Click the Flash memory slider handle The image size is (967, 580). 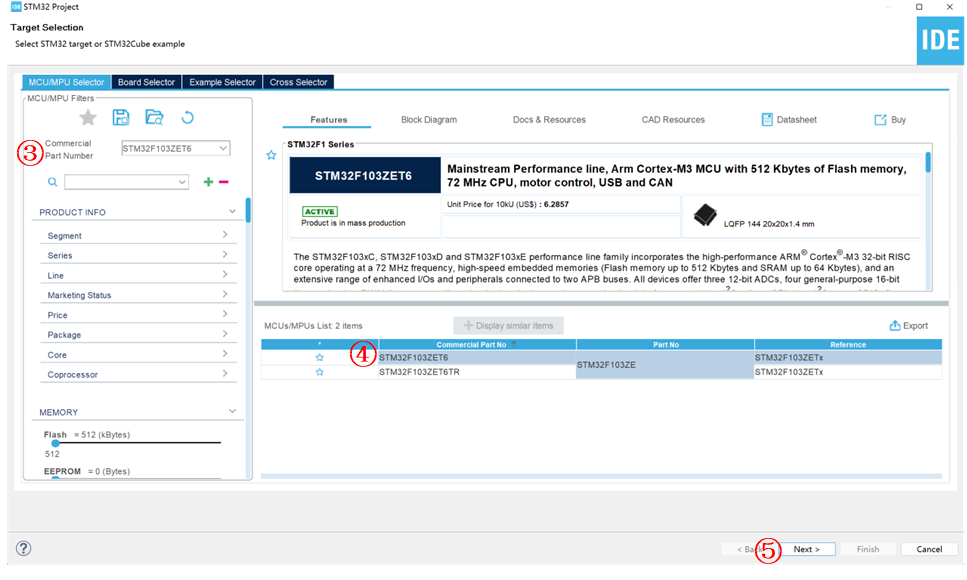[56, 443]
